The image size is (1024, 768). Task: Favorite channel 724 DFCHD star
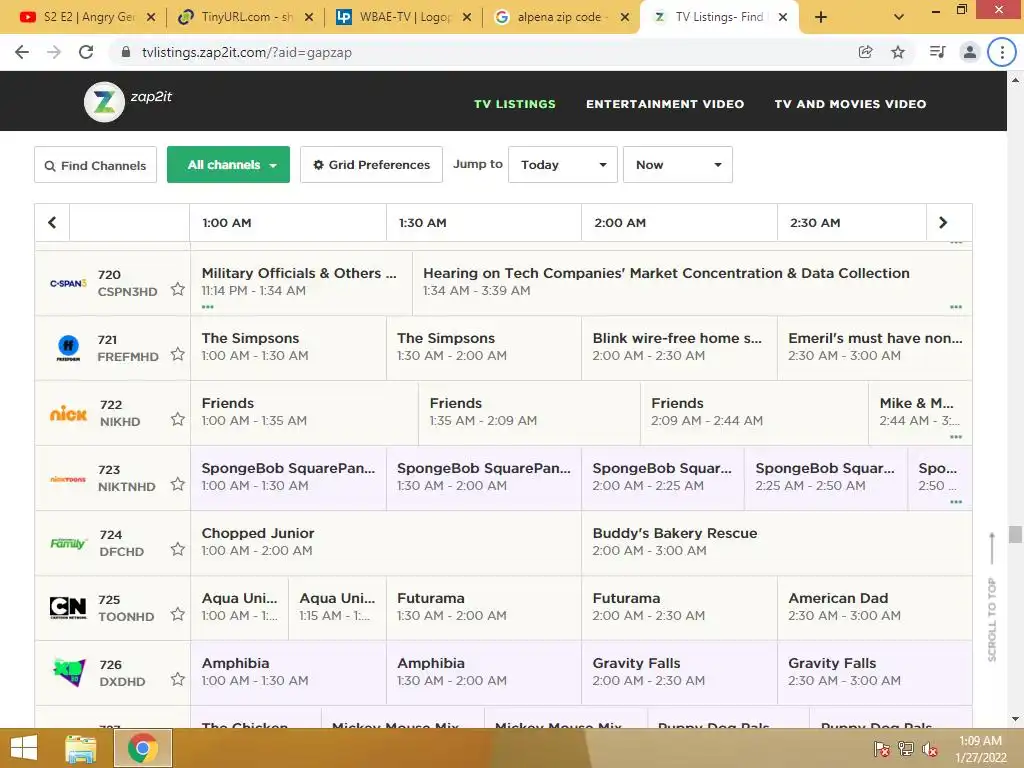178,549
